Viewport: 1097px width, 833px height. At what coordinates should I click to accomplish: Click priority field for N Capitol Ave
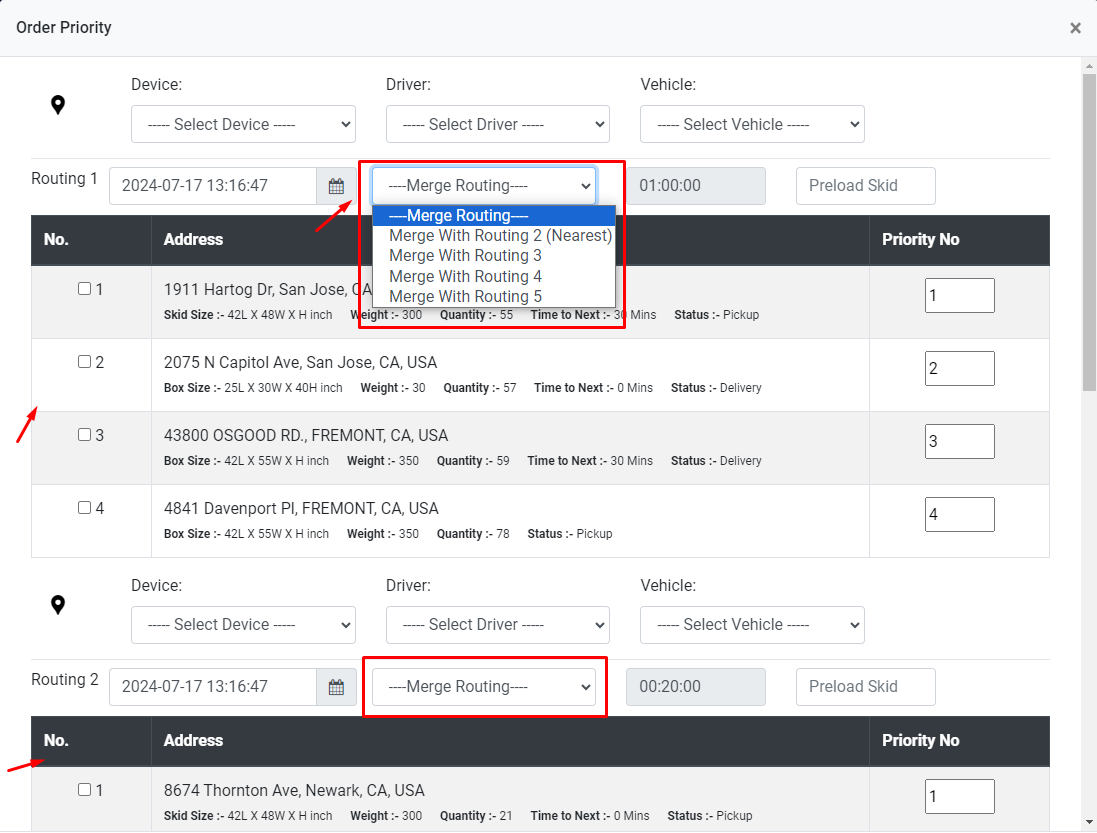959,369
